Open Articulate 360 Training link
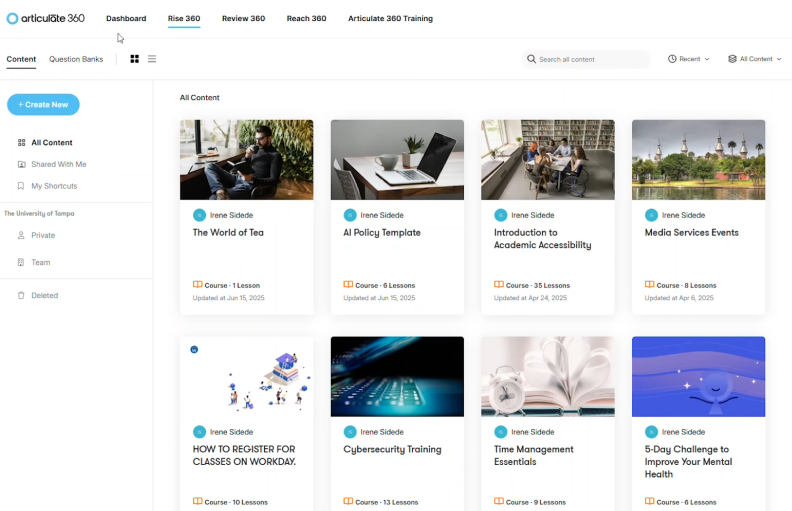 [x=390, y=18]
